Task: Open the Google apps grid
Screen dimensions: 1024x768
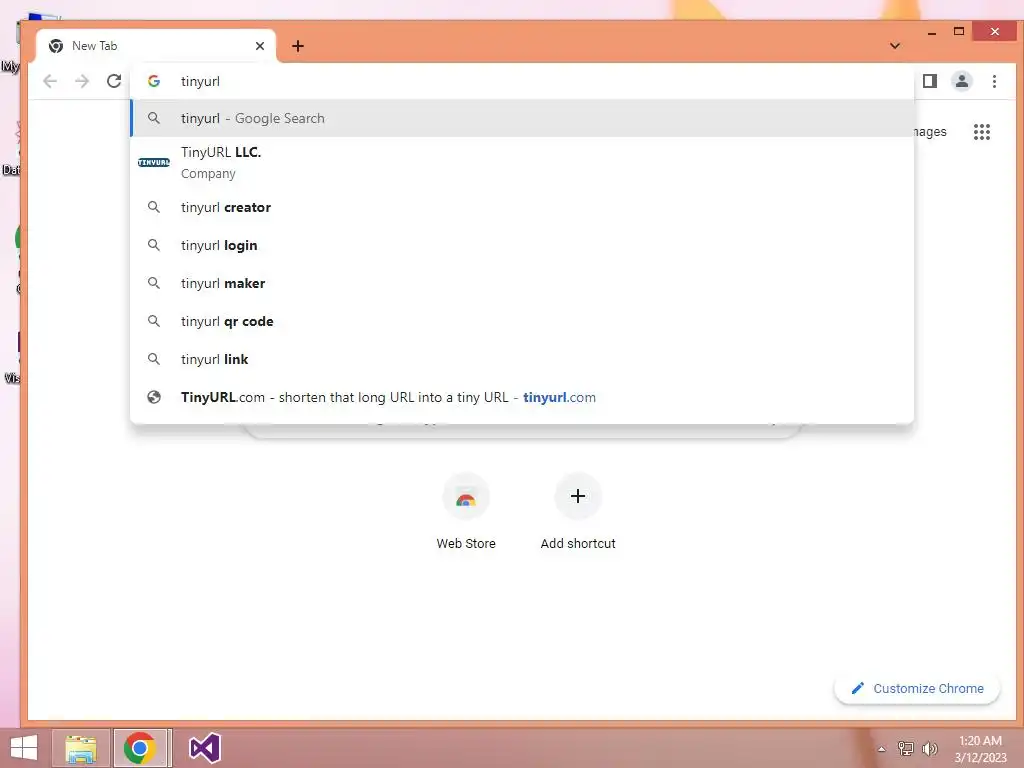Action: pos(982,132)
